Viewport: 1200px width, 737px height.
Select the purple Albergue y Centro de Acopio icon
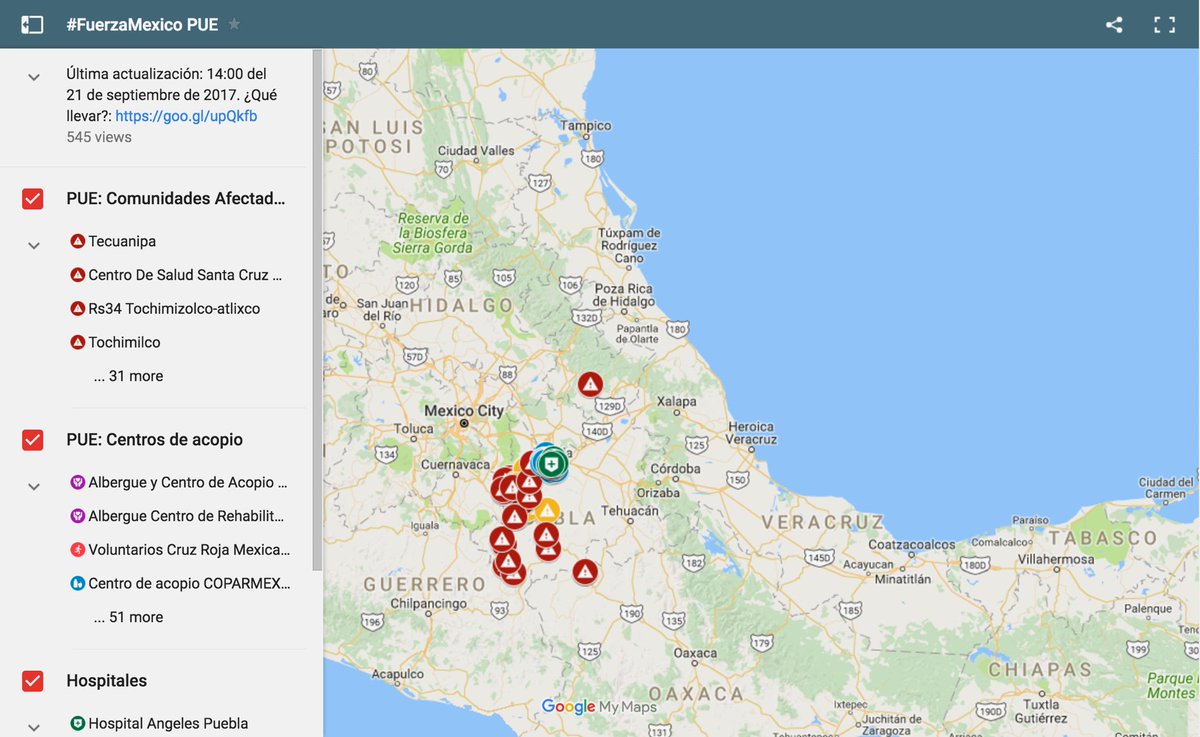click(77, 482)
